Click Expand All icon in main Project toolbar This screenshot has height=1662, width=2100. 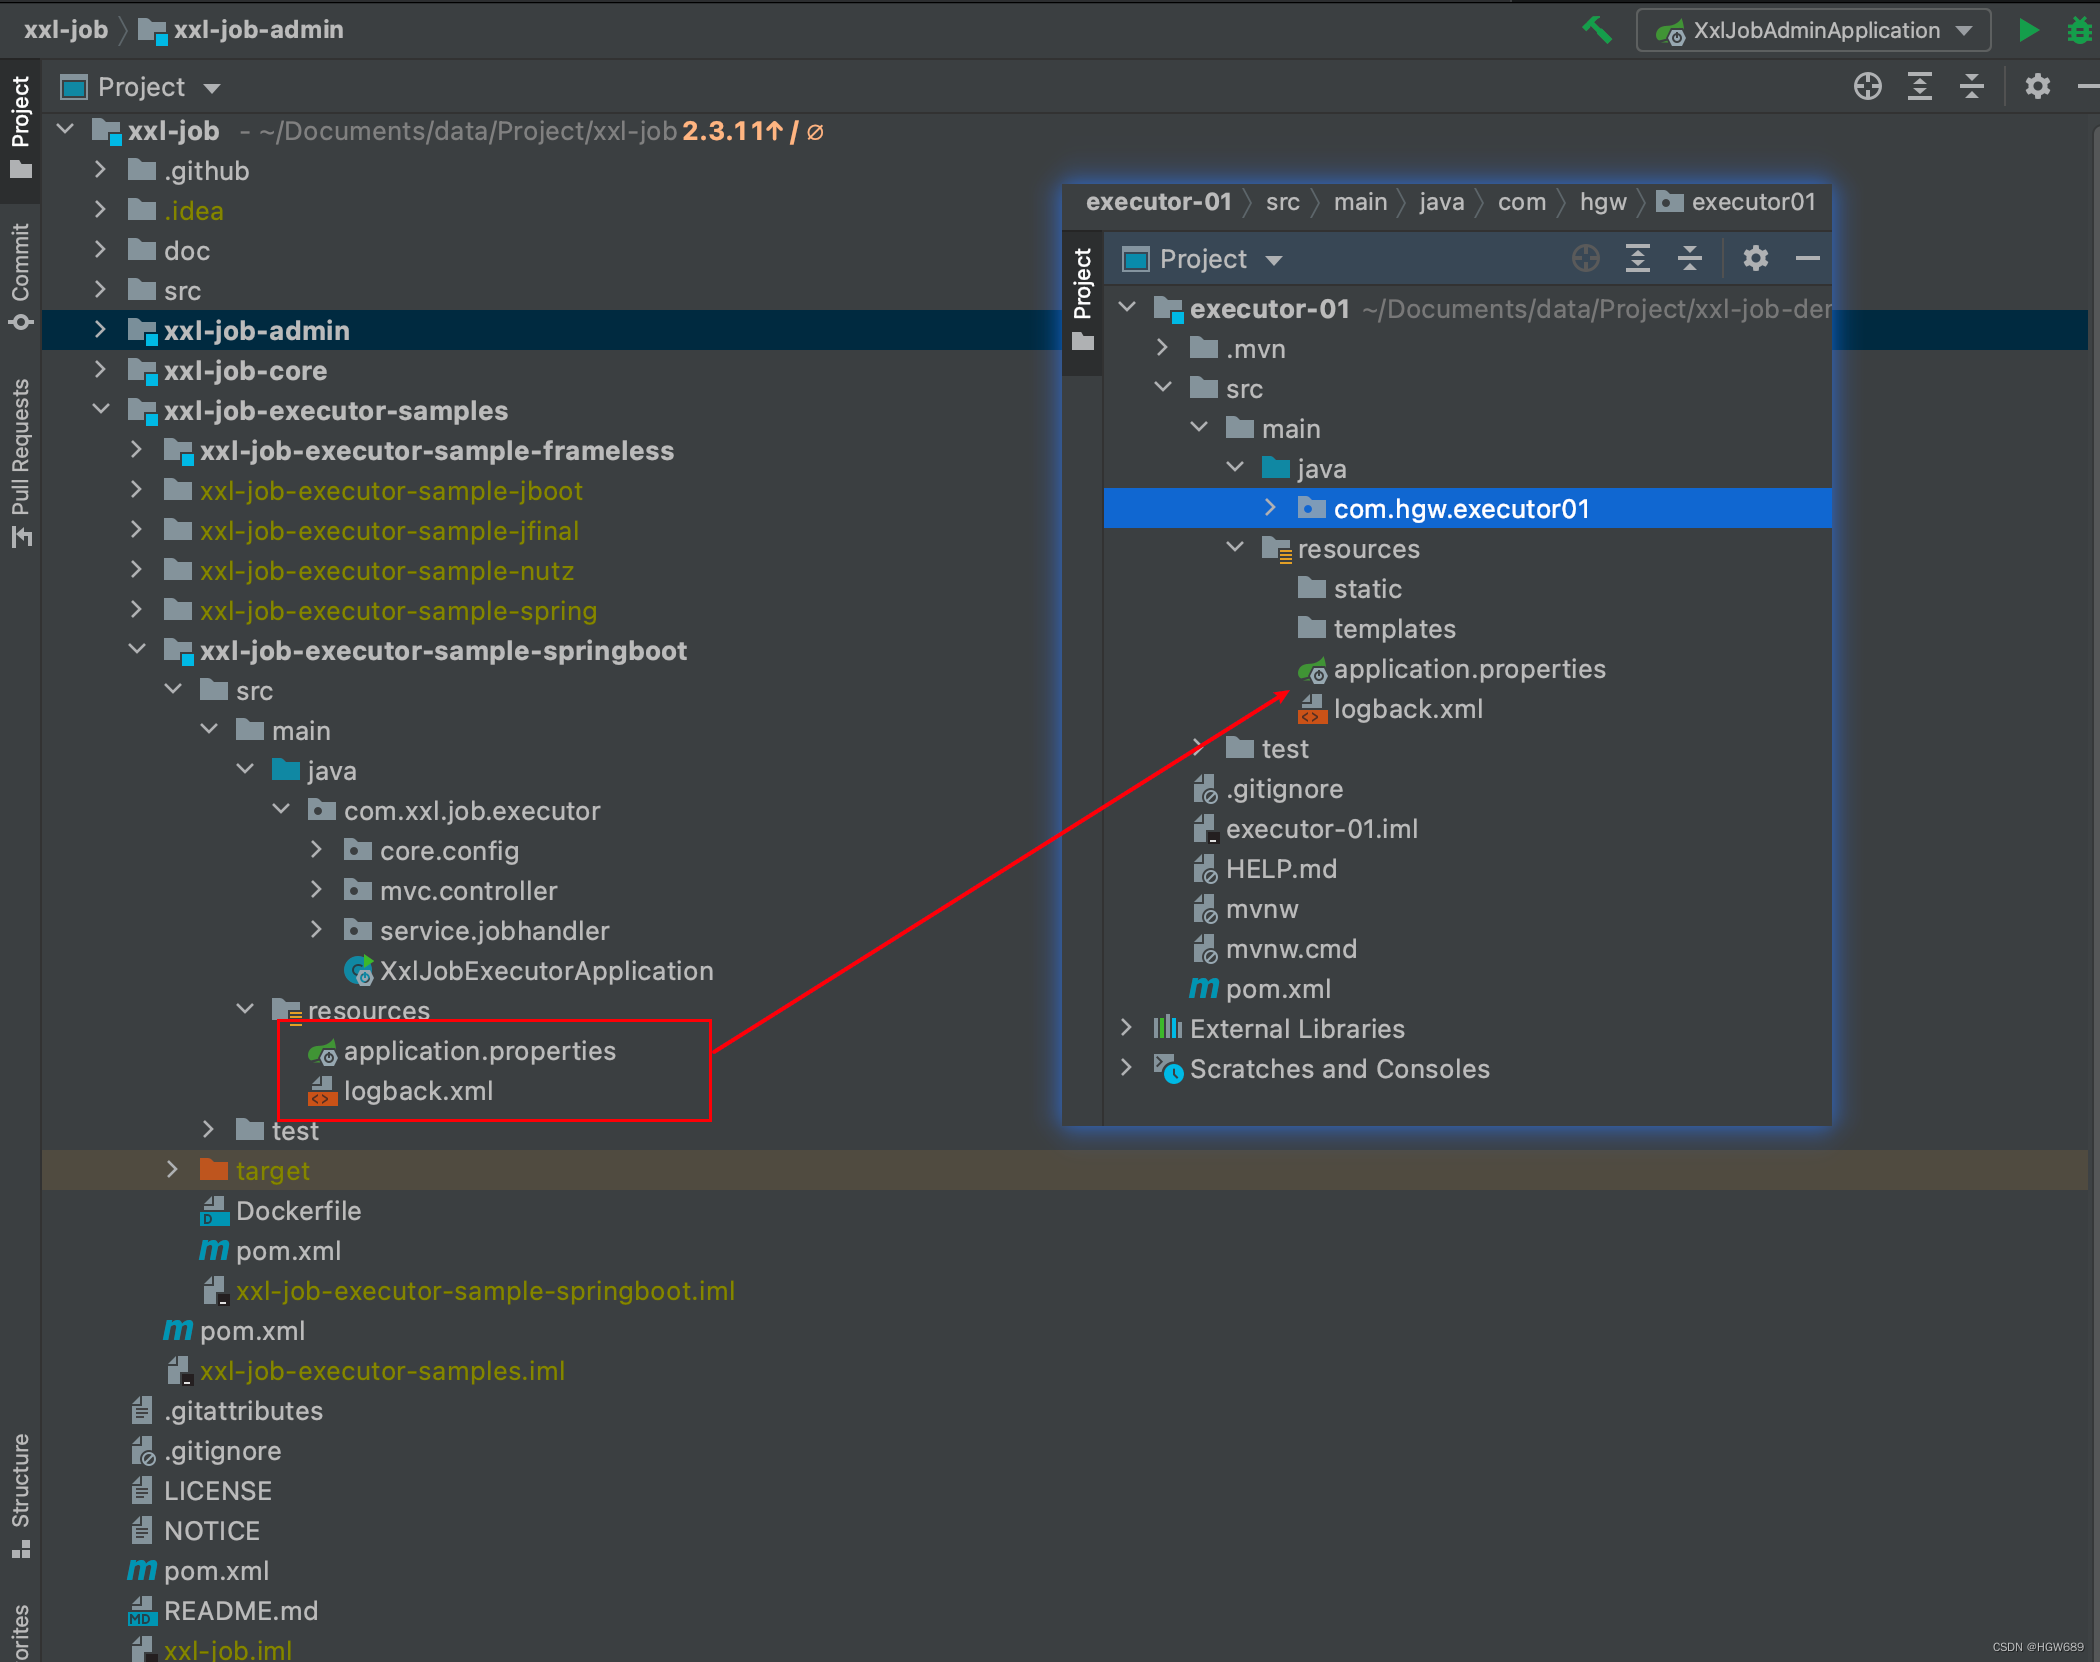pos(1919,87)
